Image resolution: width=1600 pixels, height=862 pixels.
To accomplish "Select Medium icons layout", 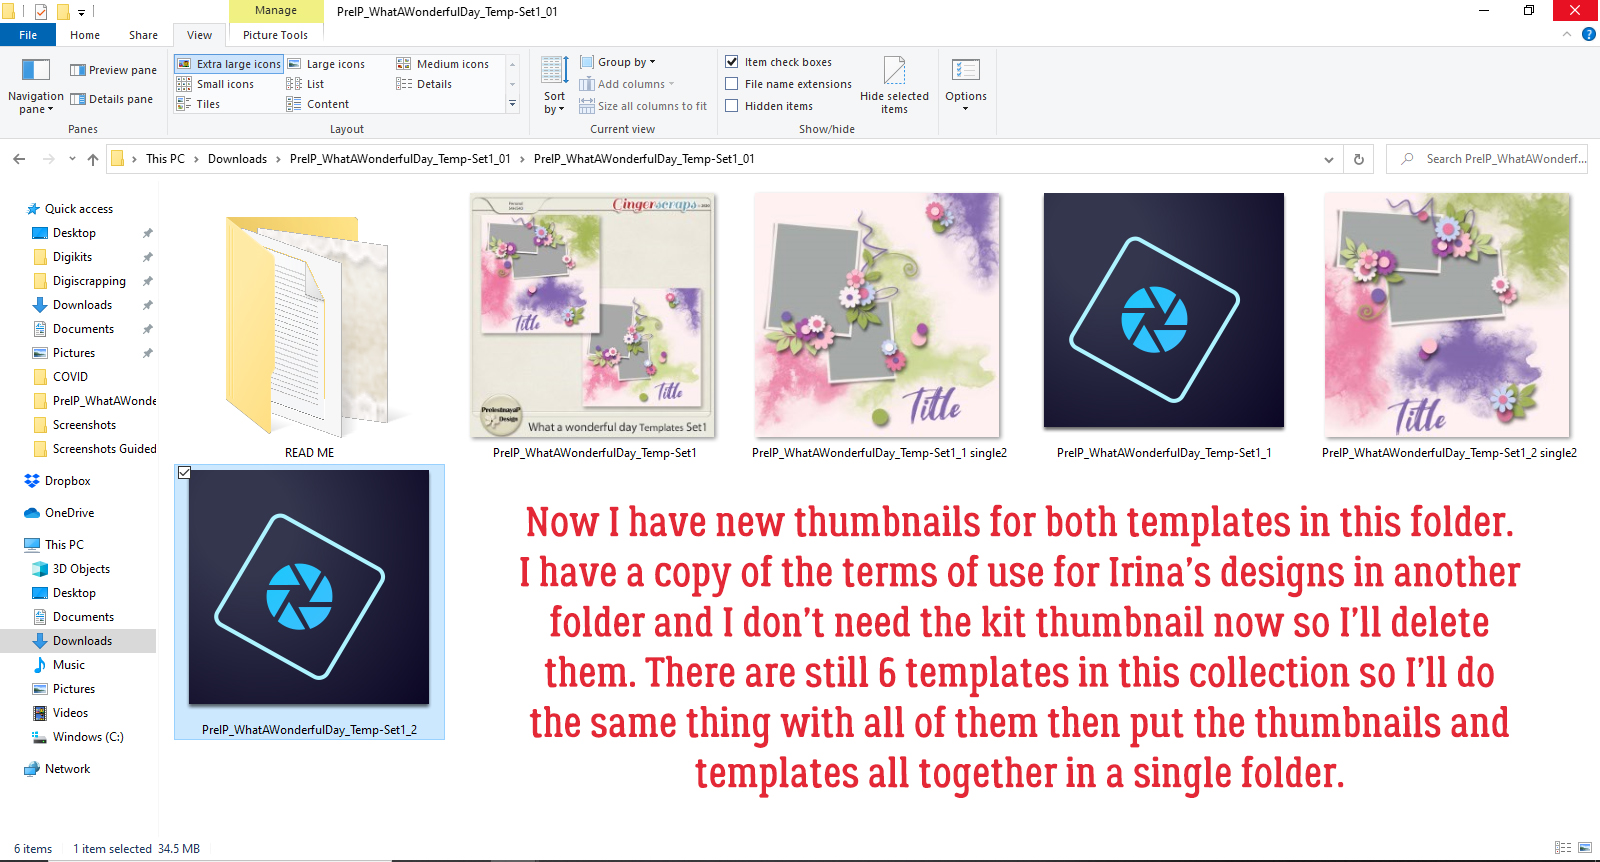I will coord(443,64).
